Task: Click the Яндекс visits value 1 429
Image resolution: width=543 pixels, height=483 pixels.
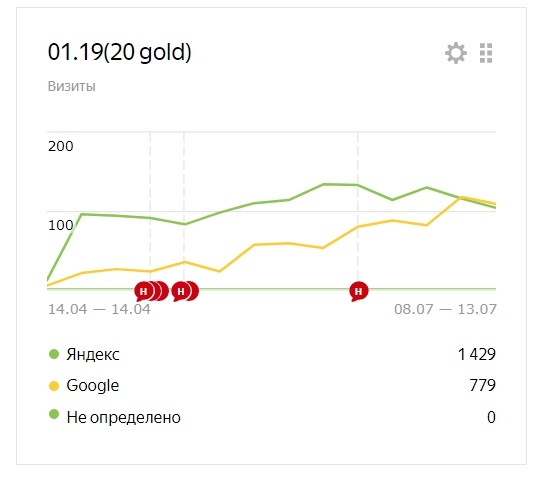Action: pyautogui.click(x=477, y=354)
